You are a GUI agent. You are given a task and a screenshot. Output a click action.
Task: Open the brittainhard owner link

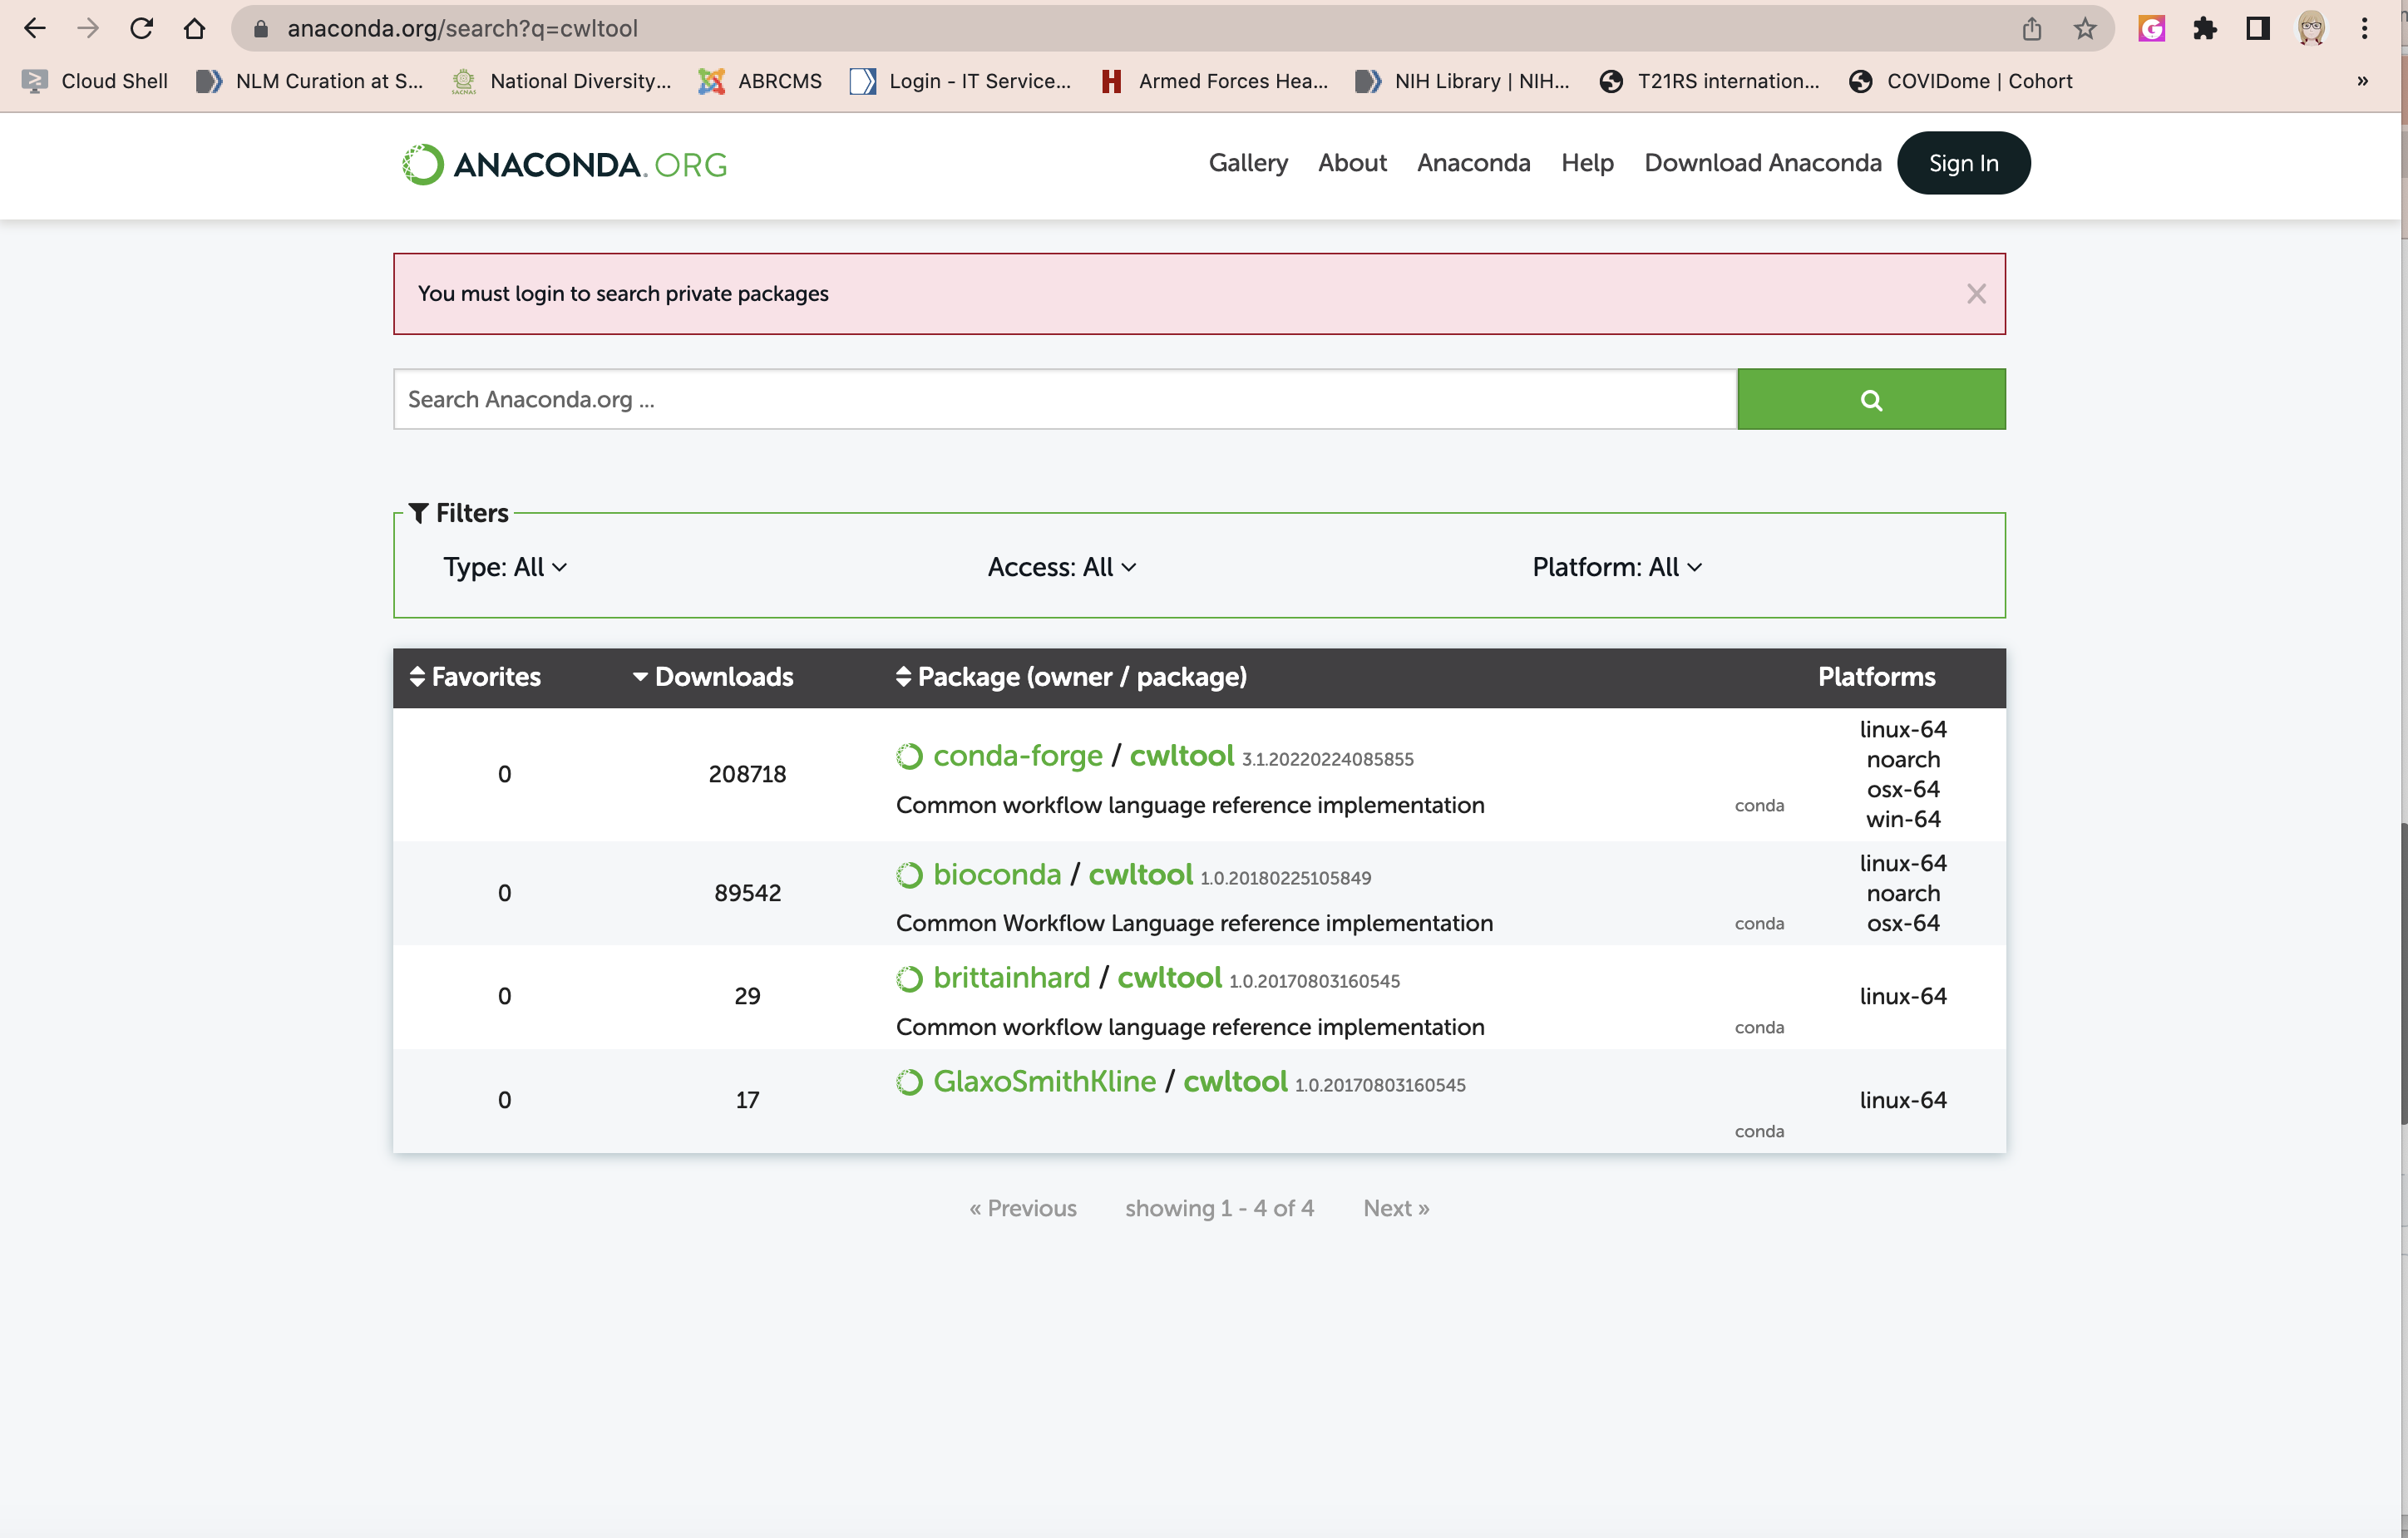point(1011,978)
